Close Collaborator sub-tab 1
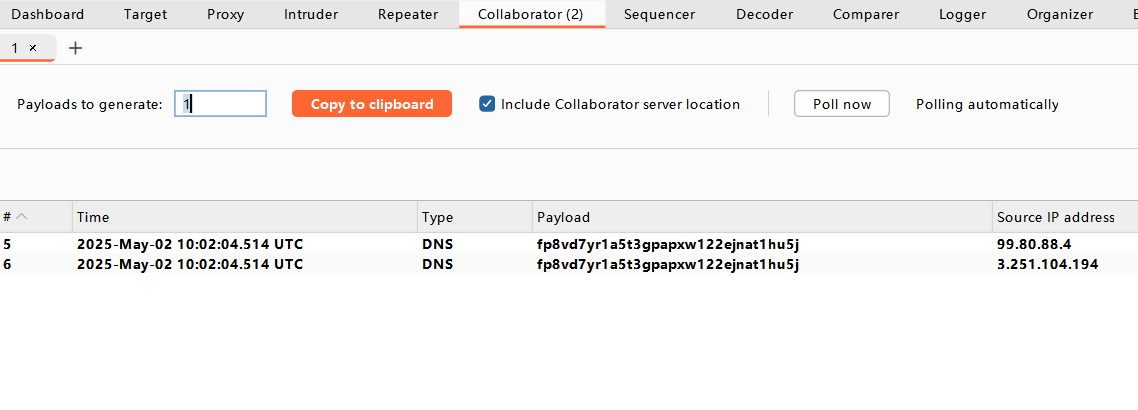1138x410 pixels. point(33,48)
